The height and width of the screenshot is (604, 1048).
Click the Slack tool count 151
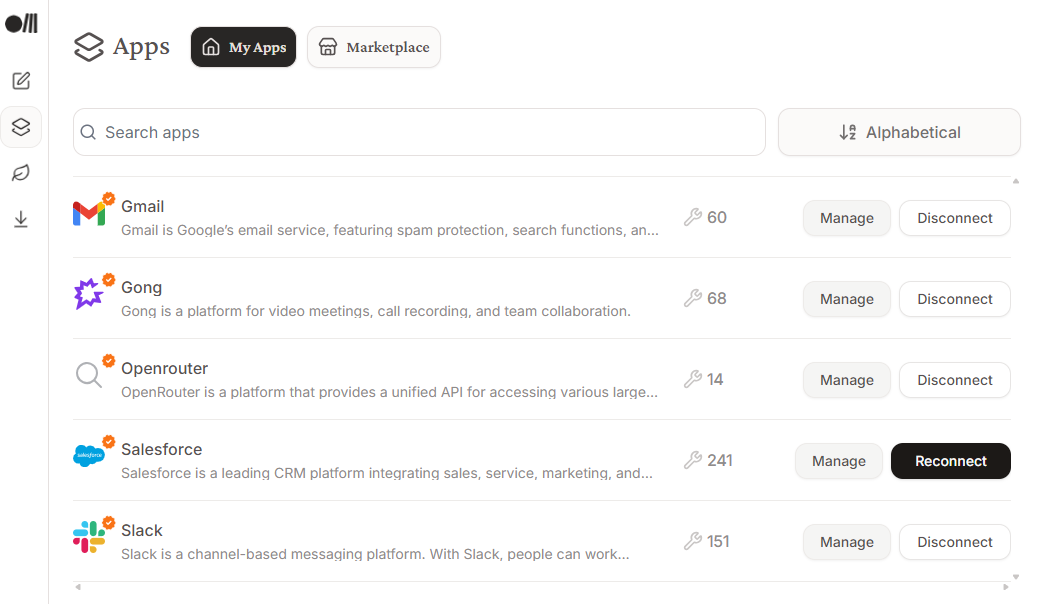[718, 541]
